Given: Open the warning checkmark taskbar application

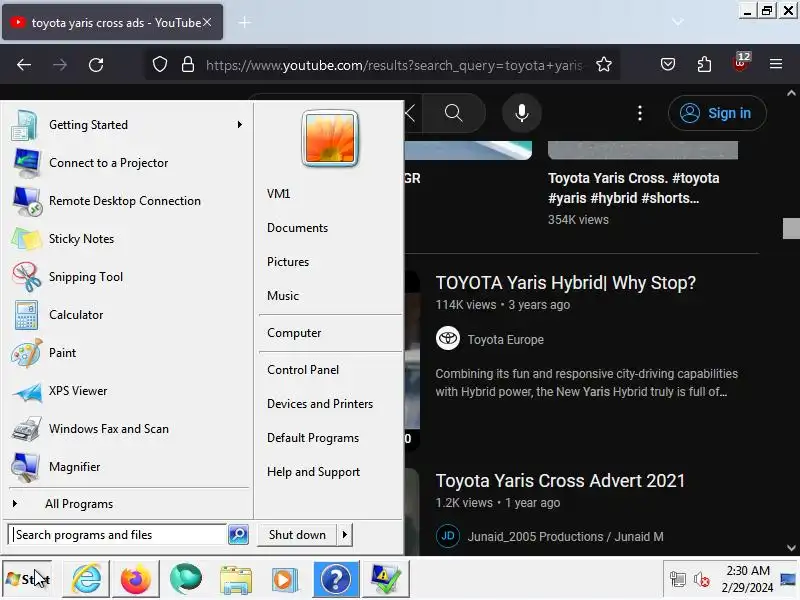Looking at the screenshot, I should coord(386,579).
